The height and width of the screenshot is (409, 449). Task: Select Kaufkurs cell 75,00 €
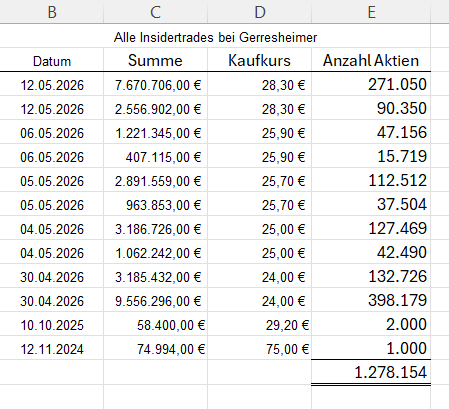coord(259,349)
